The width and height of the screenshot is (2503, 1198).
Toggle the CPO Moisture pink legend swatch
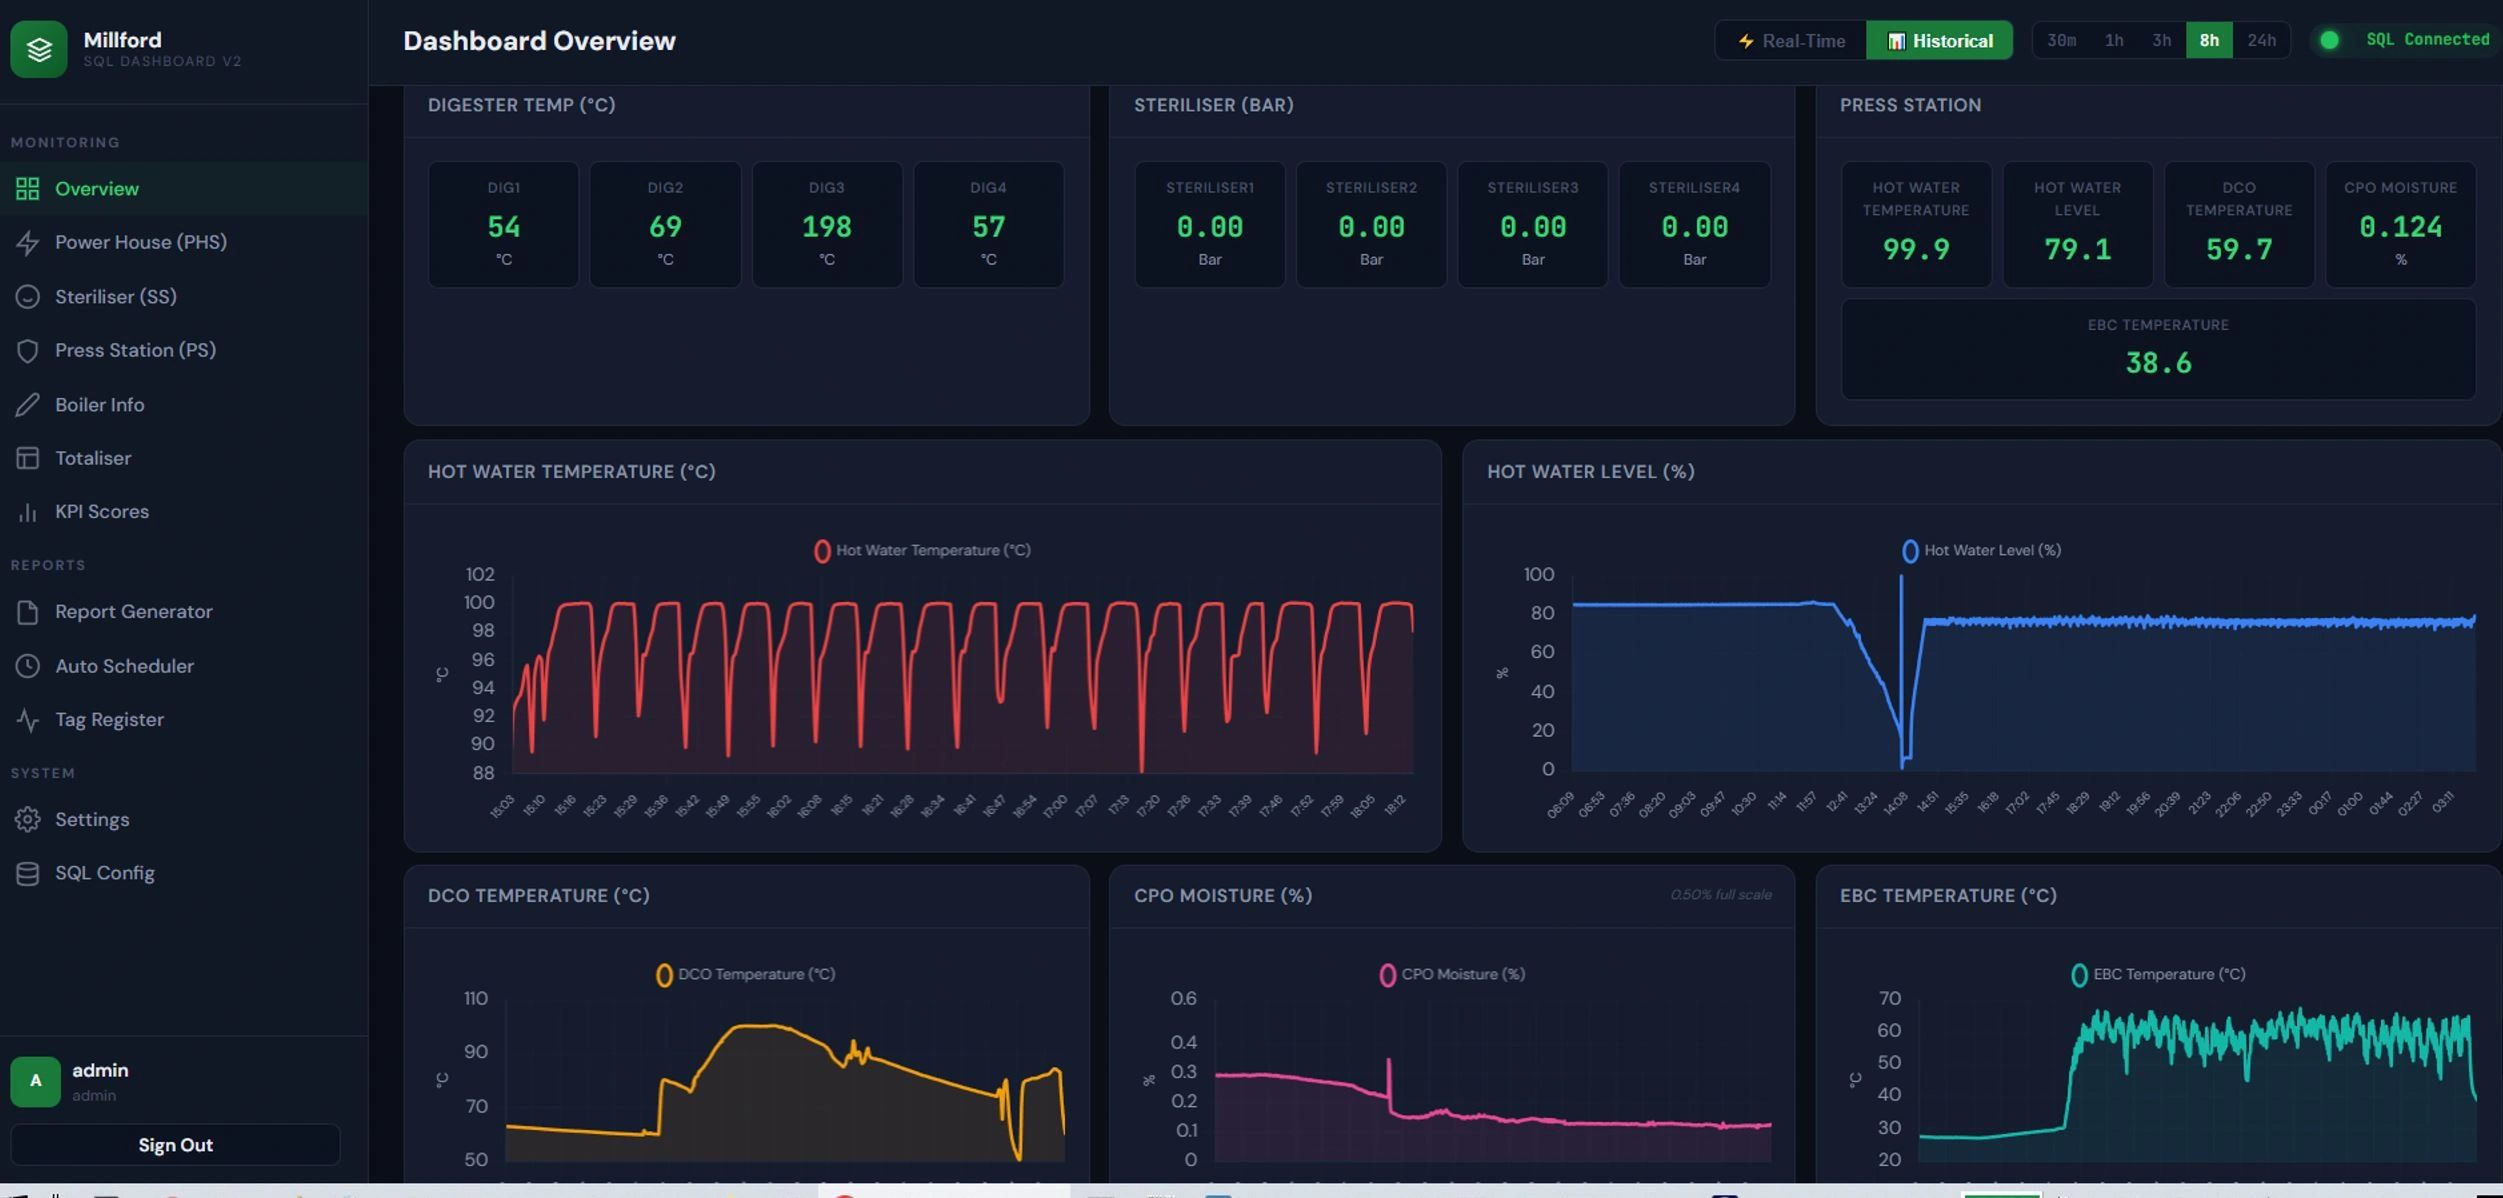click(1386, 975)
